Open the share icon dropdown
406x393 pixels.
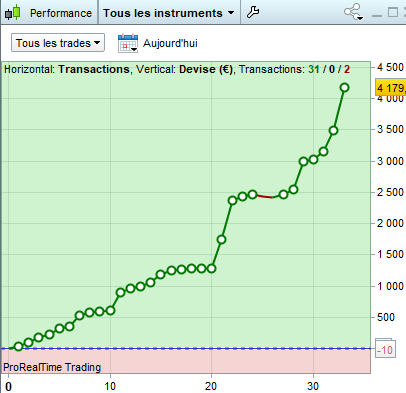[x=353, y=12]
